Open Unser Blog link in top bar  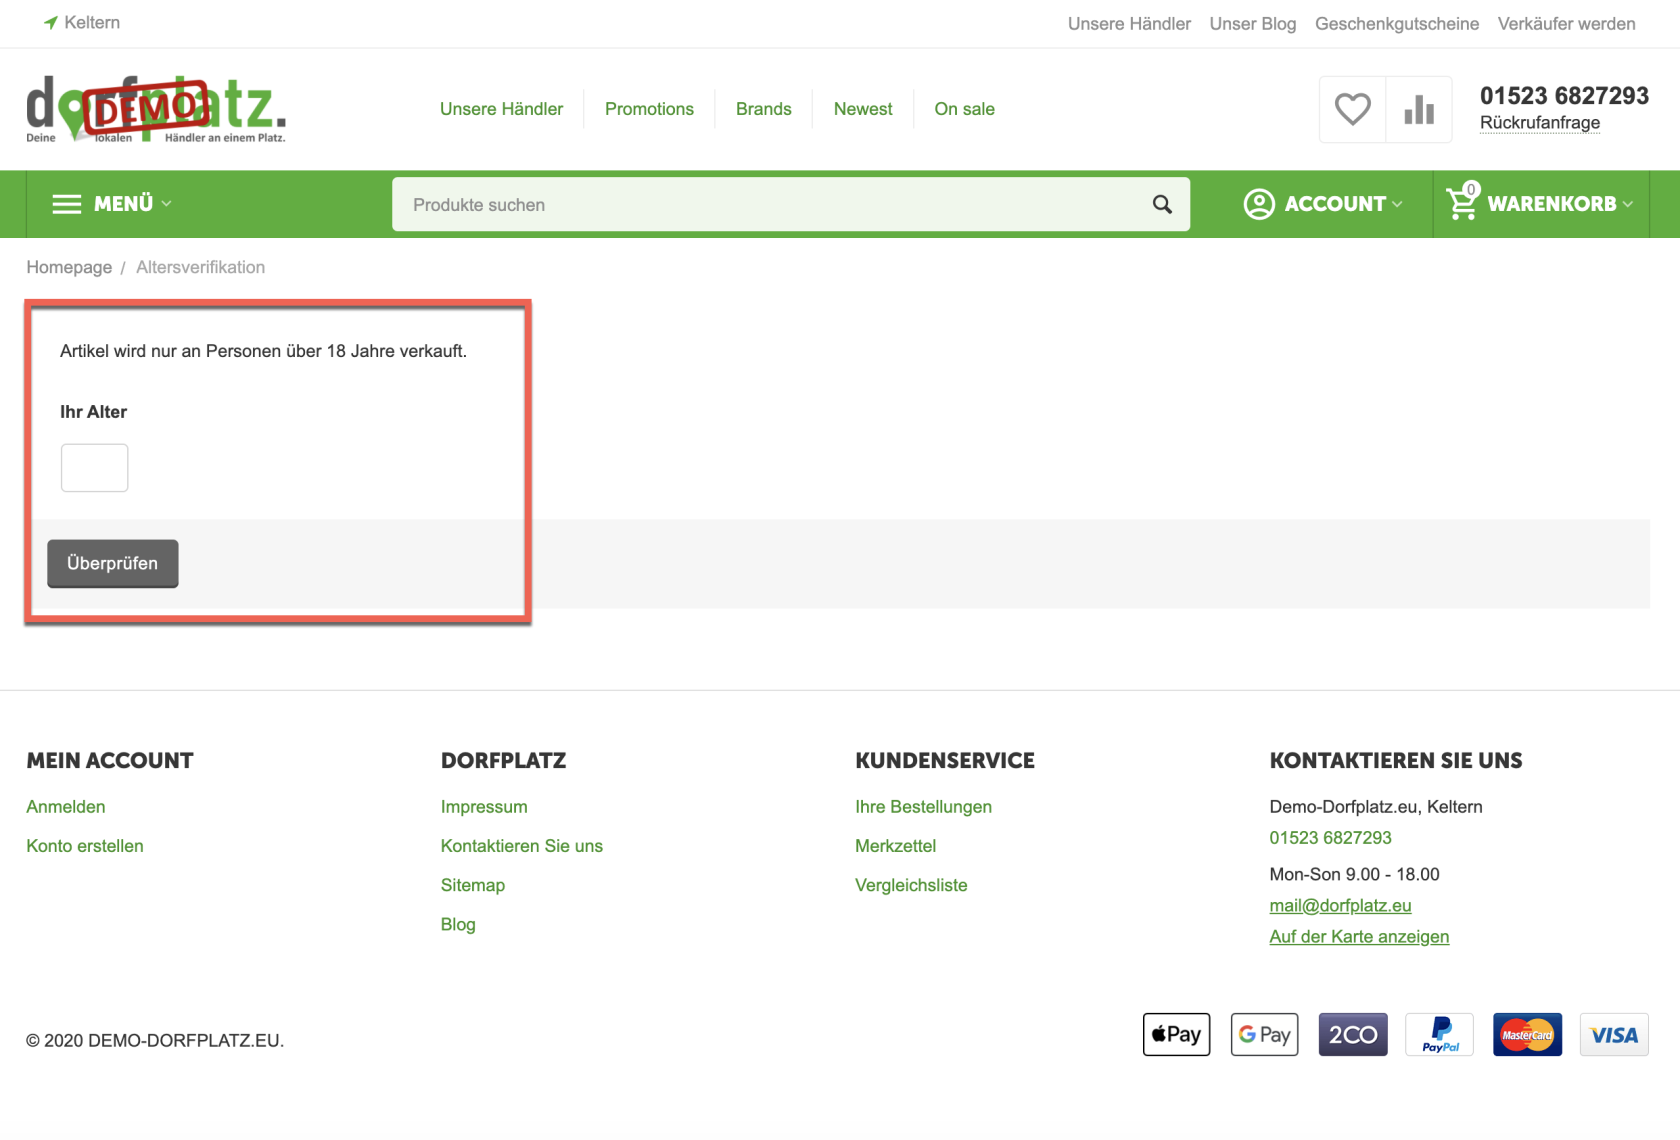[x=1252, y=23]
